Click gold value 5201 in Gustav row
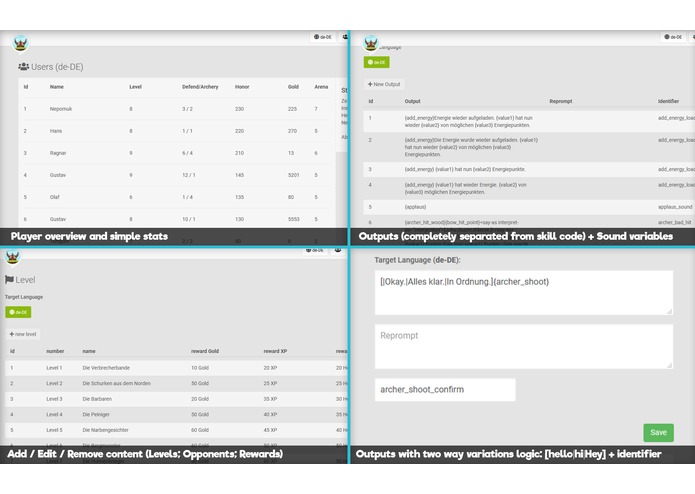Viewport: 695px width, 494px height. point(293,175)
